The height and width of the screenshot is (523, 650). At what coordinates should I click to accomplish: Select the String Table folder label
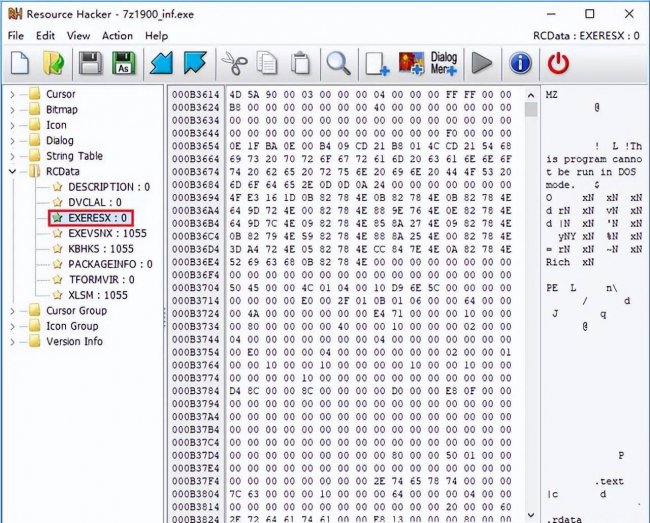tap(74, 156)
